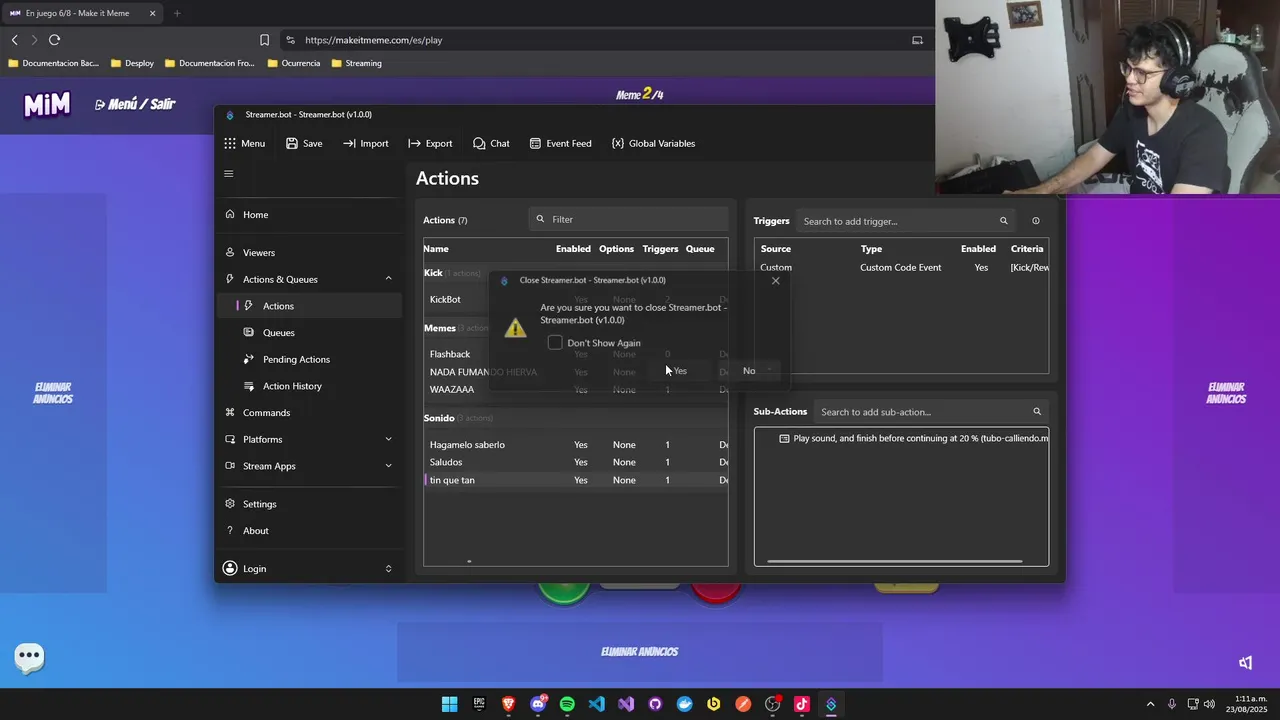Click the MiM logo on the webpage
The width and height of the screenshot is (1280, 720).
(47, 104)
